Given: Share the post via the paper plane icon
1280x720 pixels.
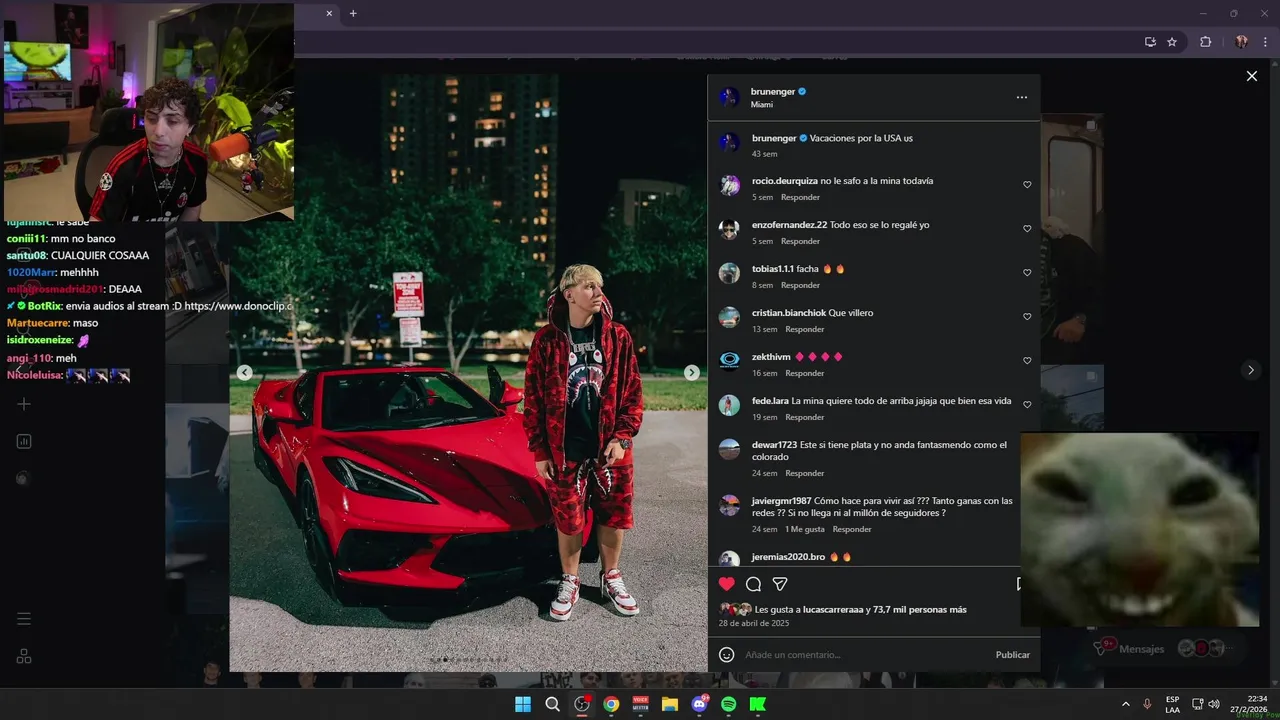Looking at the screenshot, I should point(780,584).
